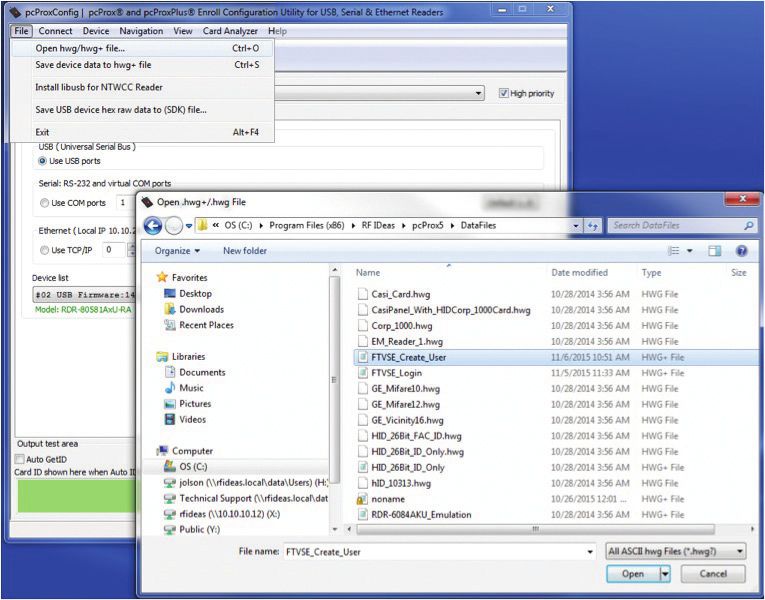Toggle the preview pane icon

(x=715, y=251)
